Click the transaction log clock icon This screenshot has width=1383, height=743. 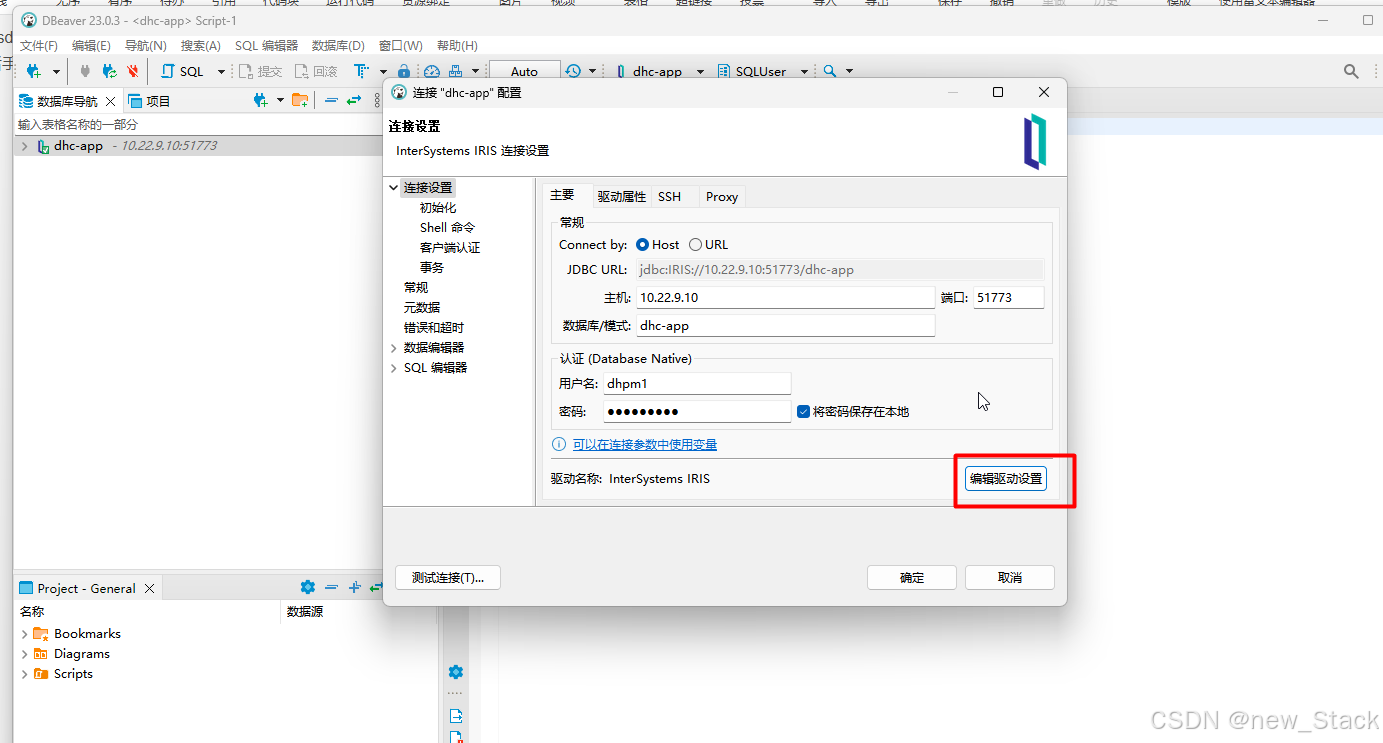(x=573, y=71)
